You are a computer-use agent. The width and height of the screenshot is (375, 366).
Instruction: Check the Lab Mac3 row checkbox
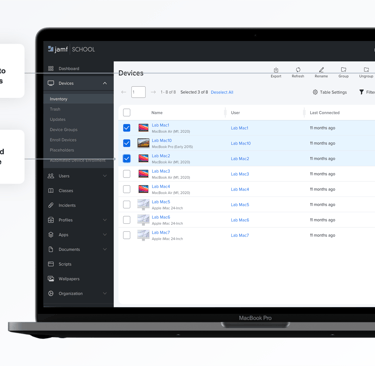(x=127, y=174)
